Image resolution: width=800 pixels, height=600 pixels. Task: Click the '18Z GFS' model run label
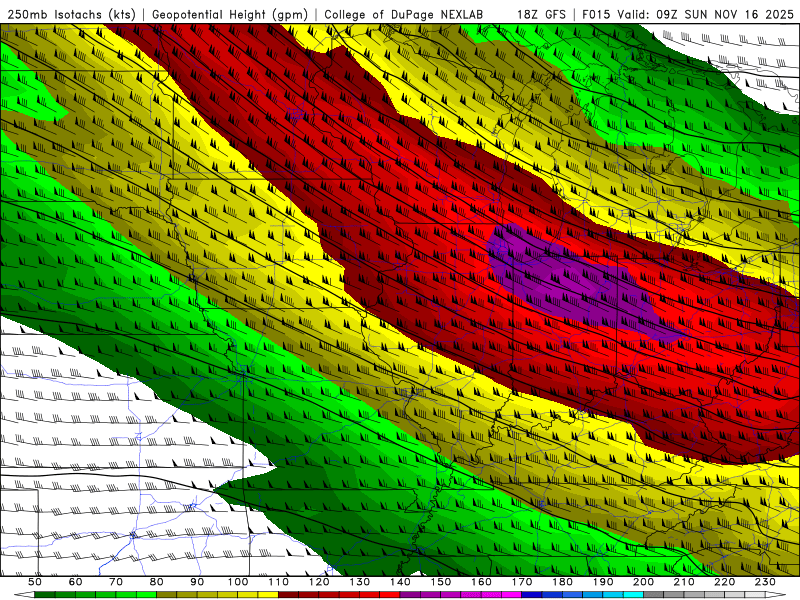pos(541,15)
